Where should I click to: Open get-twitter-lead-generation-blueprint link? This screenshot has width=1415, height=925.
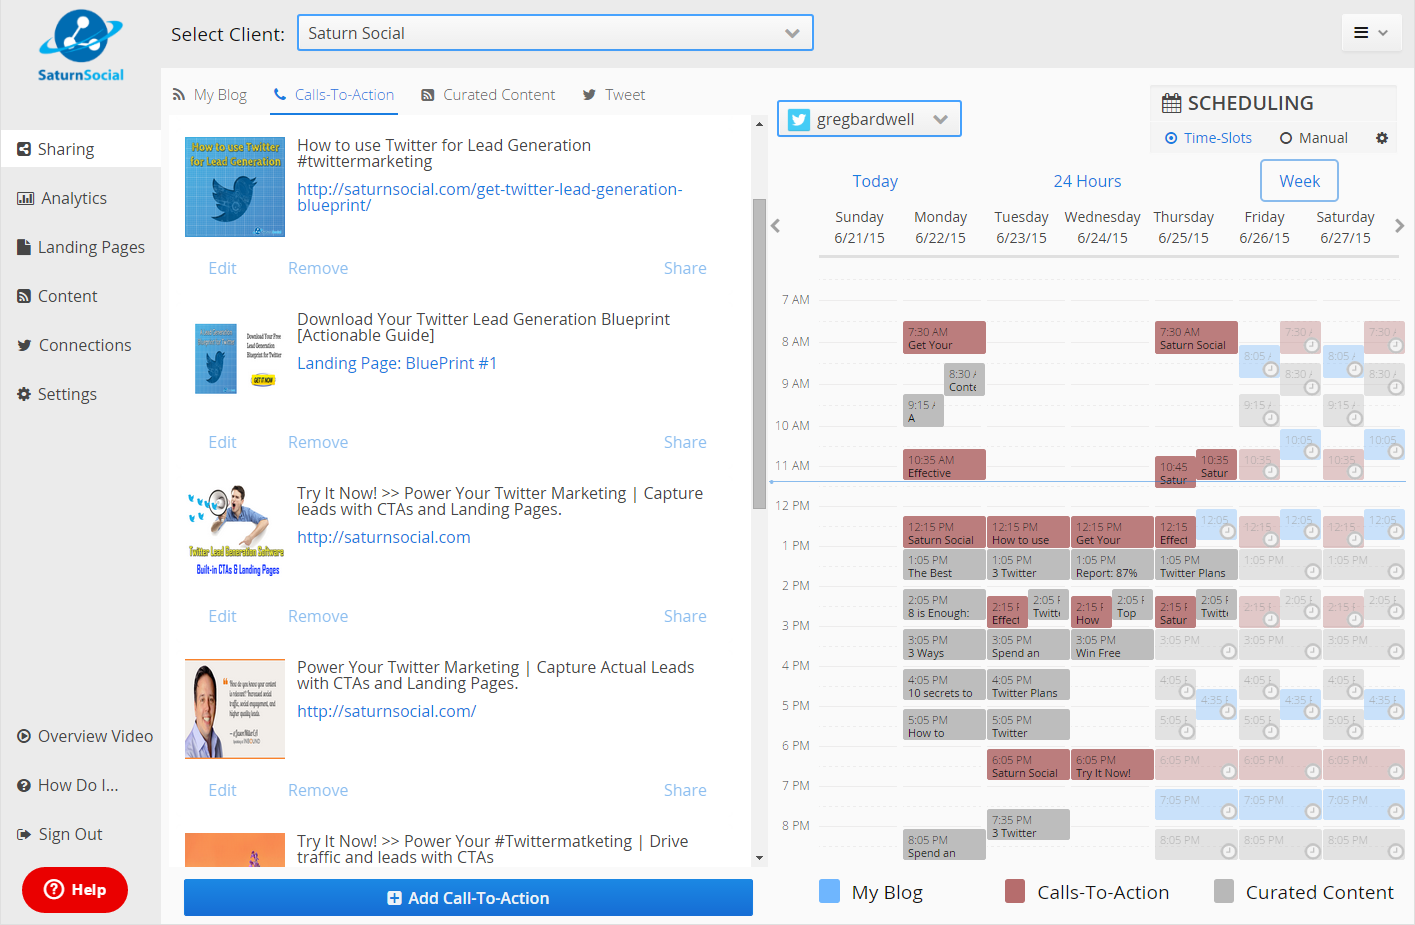(490, 197)
